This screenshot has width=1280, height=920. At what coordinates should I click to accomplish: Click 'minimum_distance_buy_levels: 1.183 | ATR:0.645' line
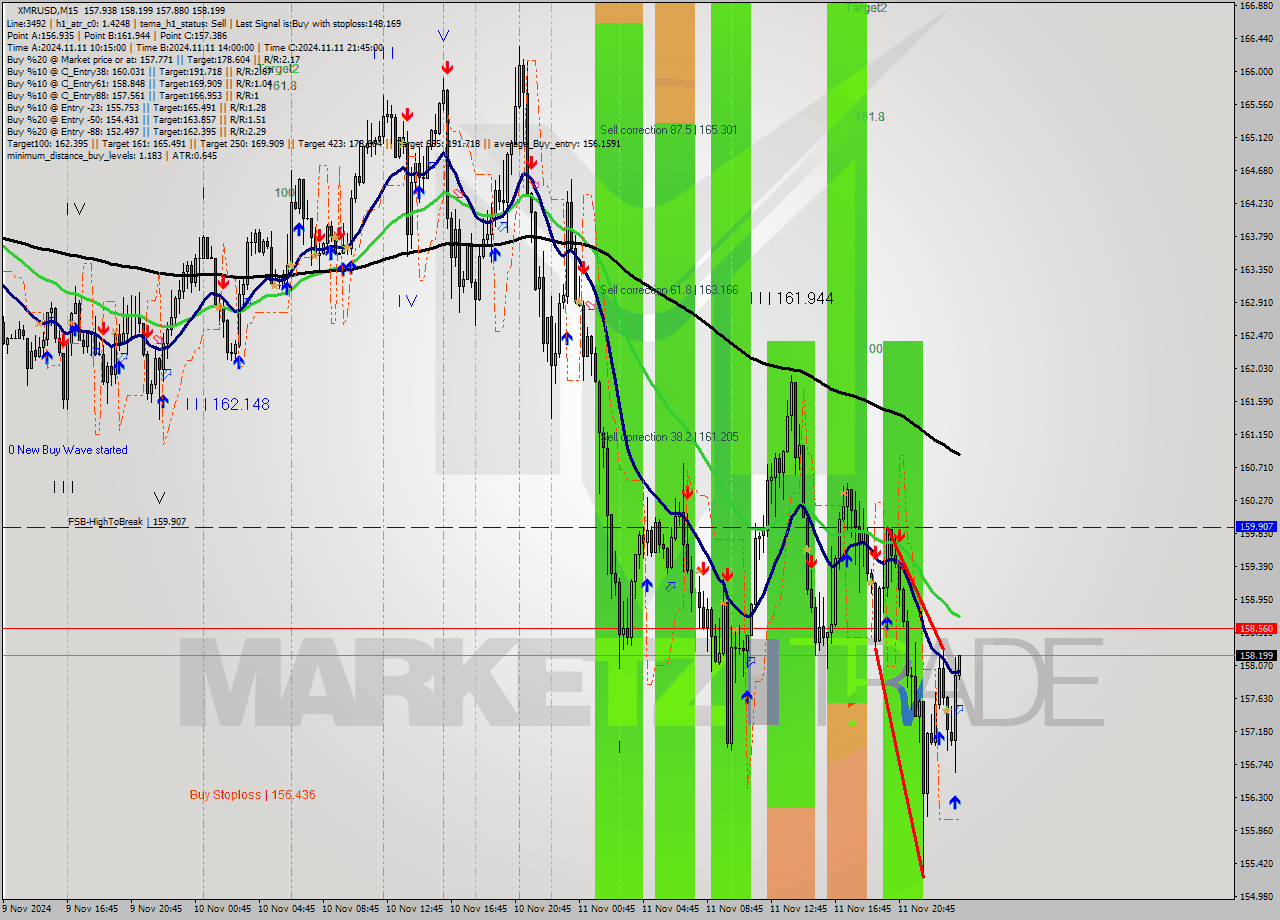(x=112, y=155)
